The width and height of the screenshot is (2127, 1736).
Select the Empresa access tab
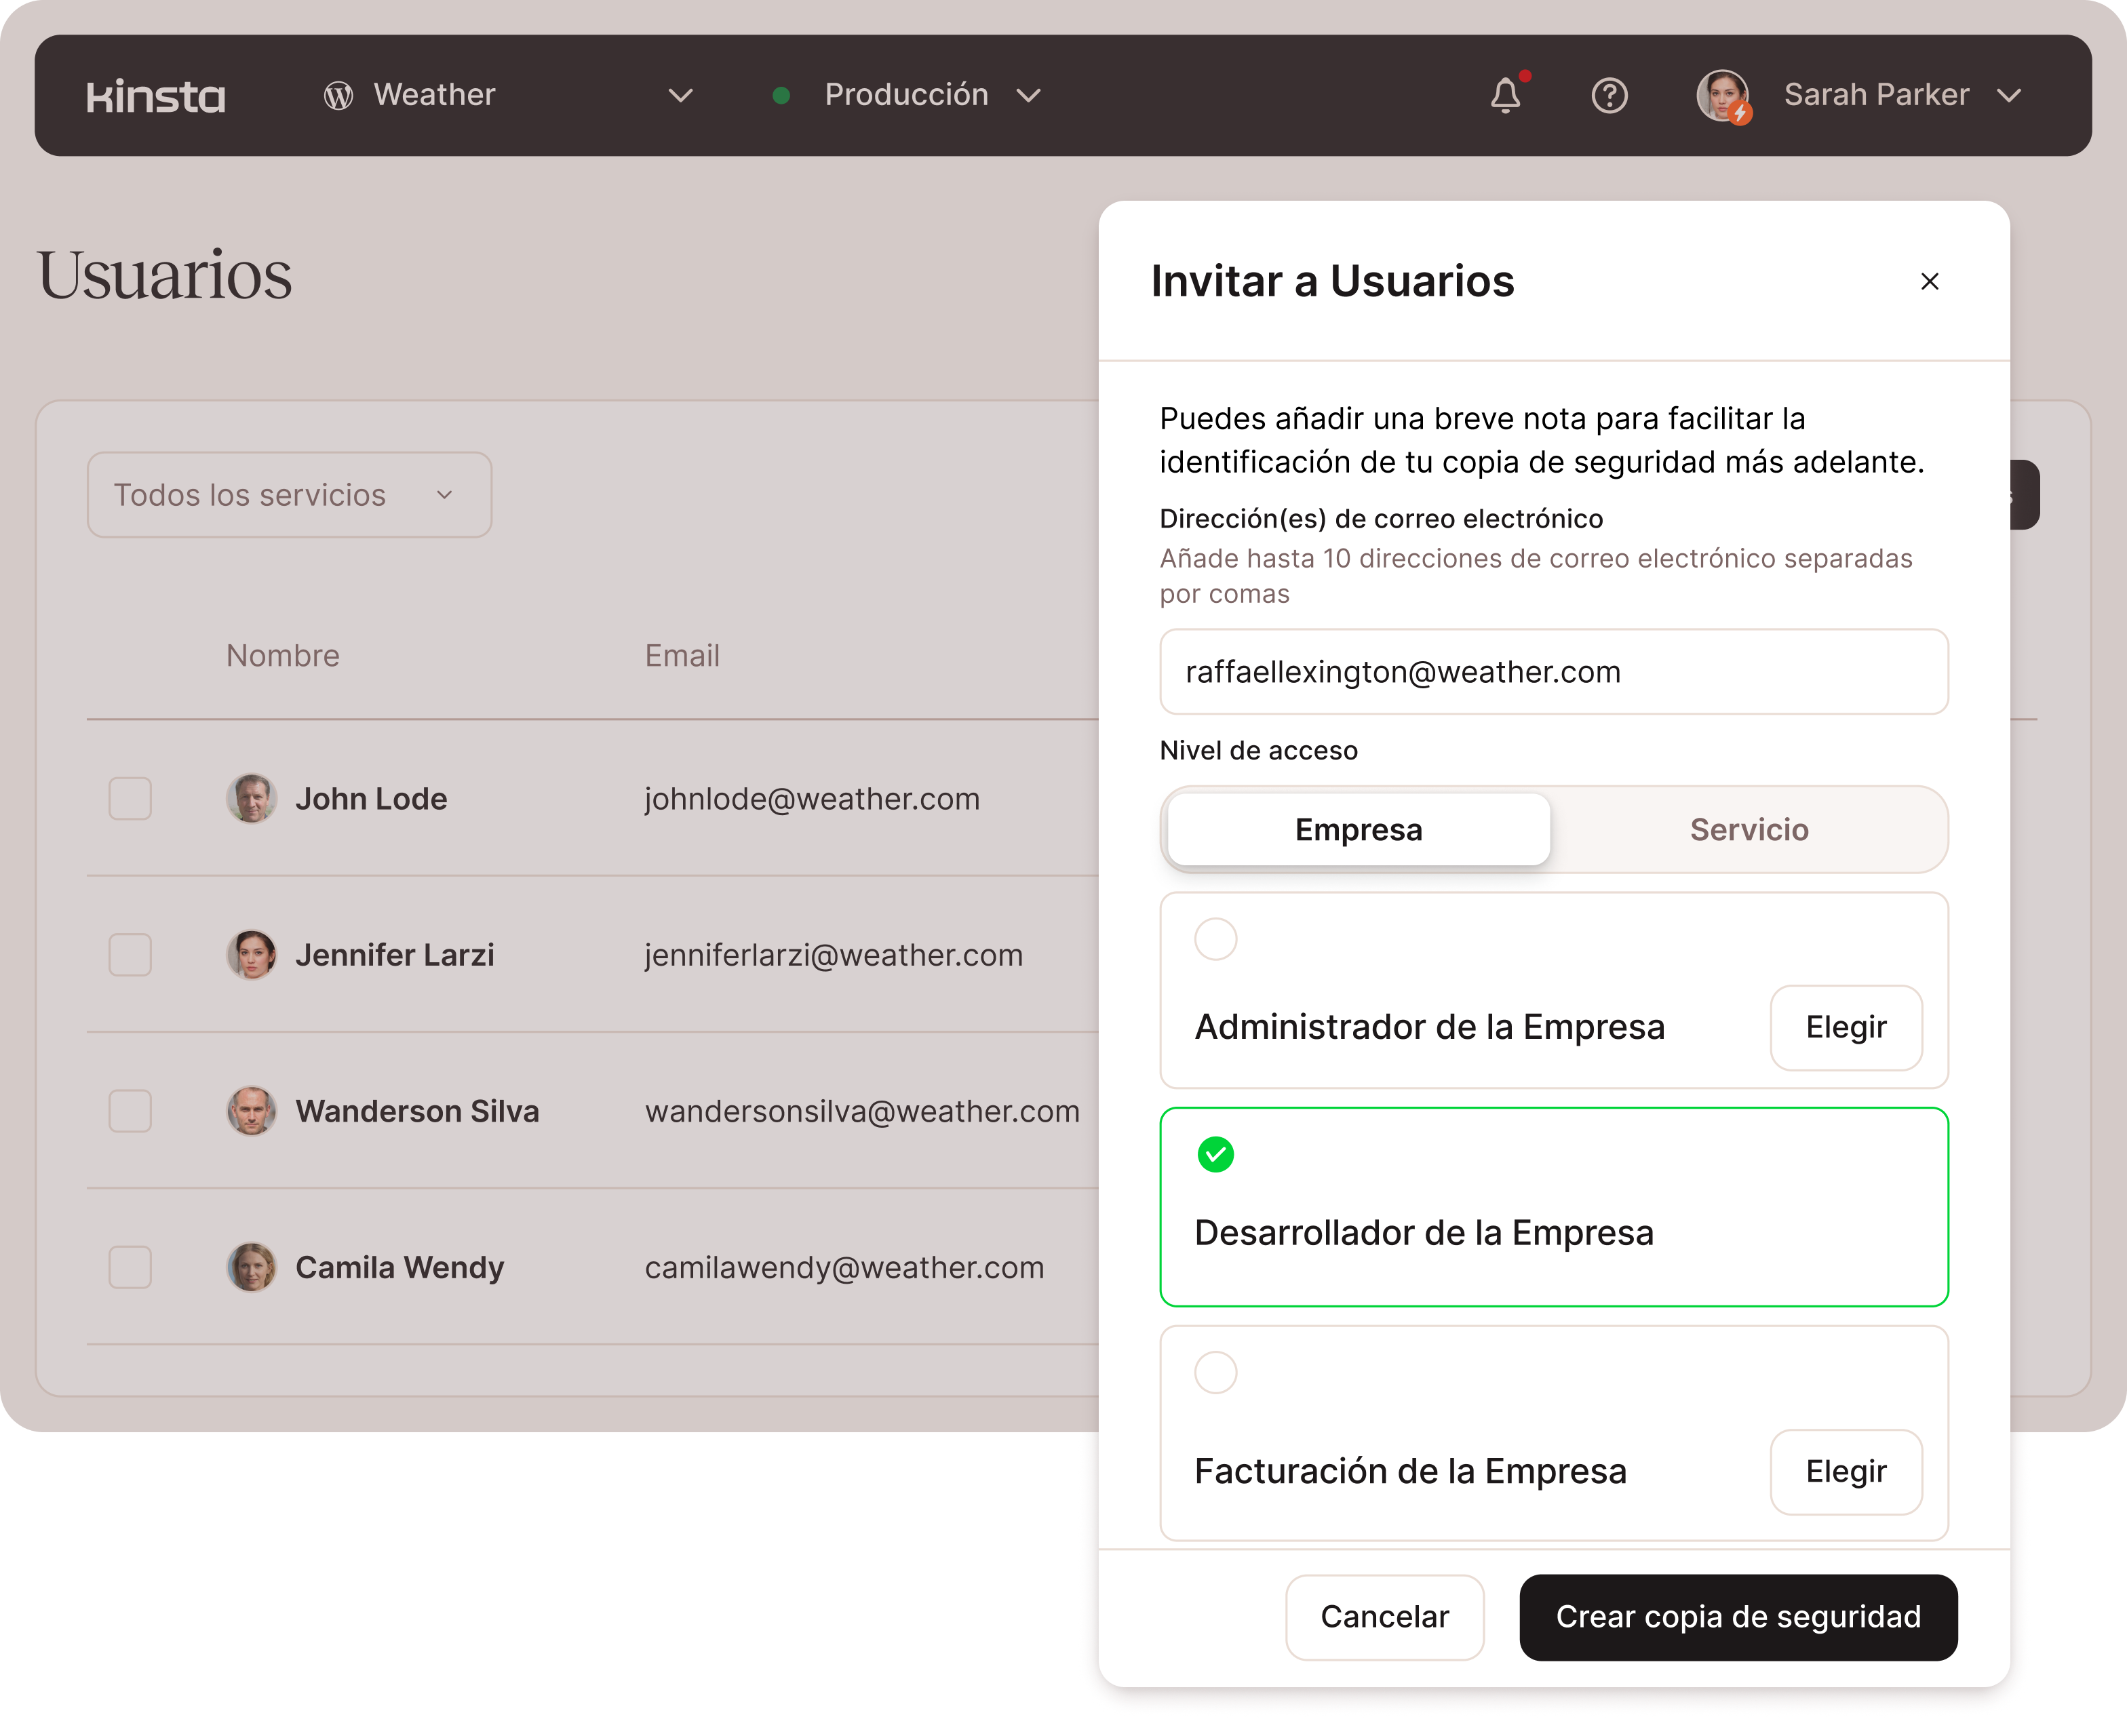coord(1358,830)
